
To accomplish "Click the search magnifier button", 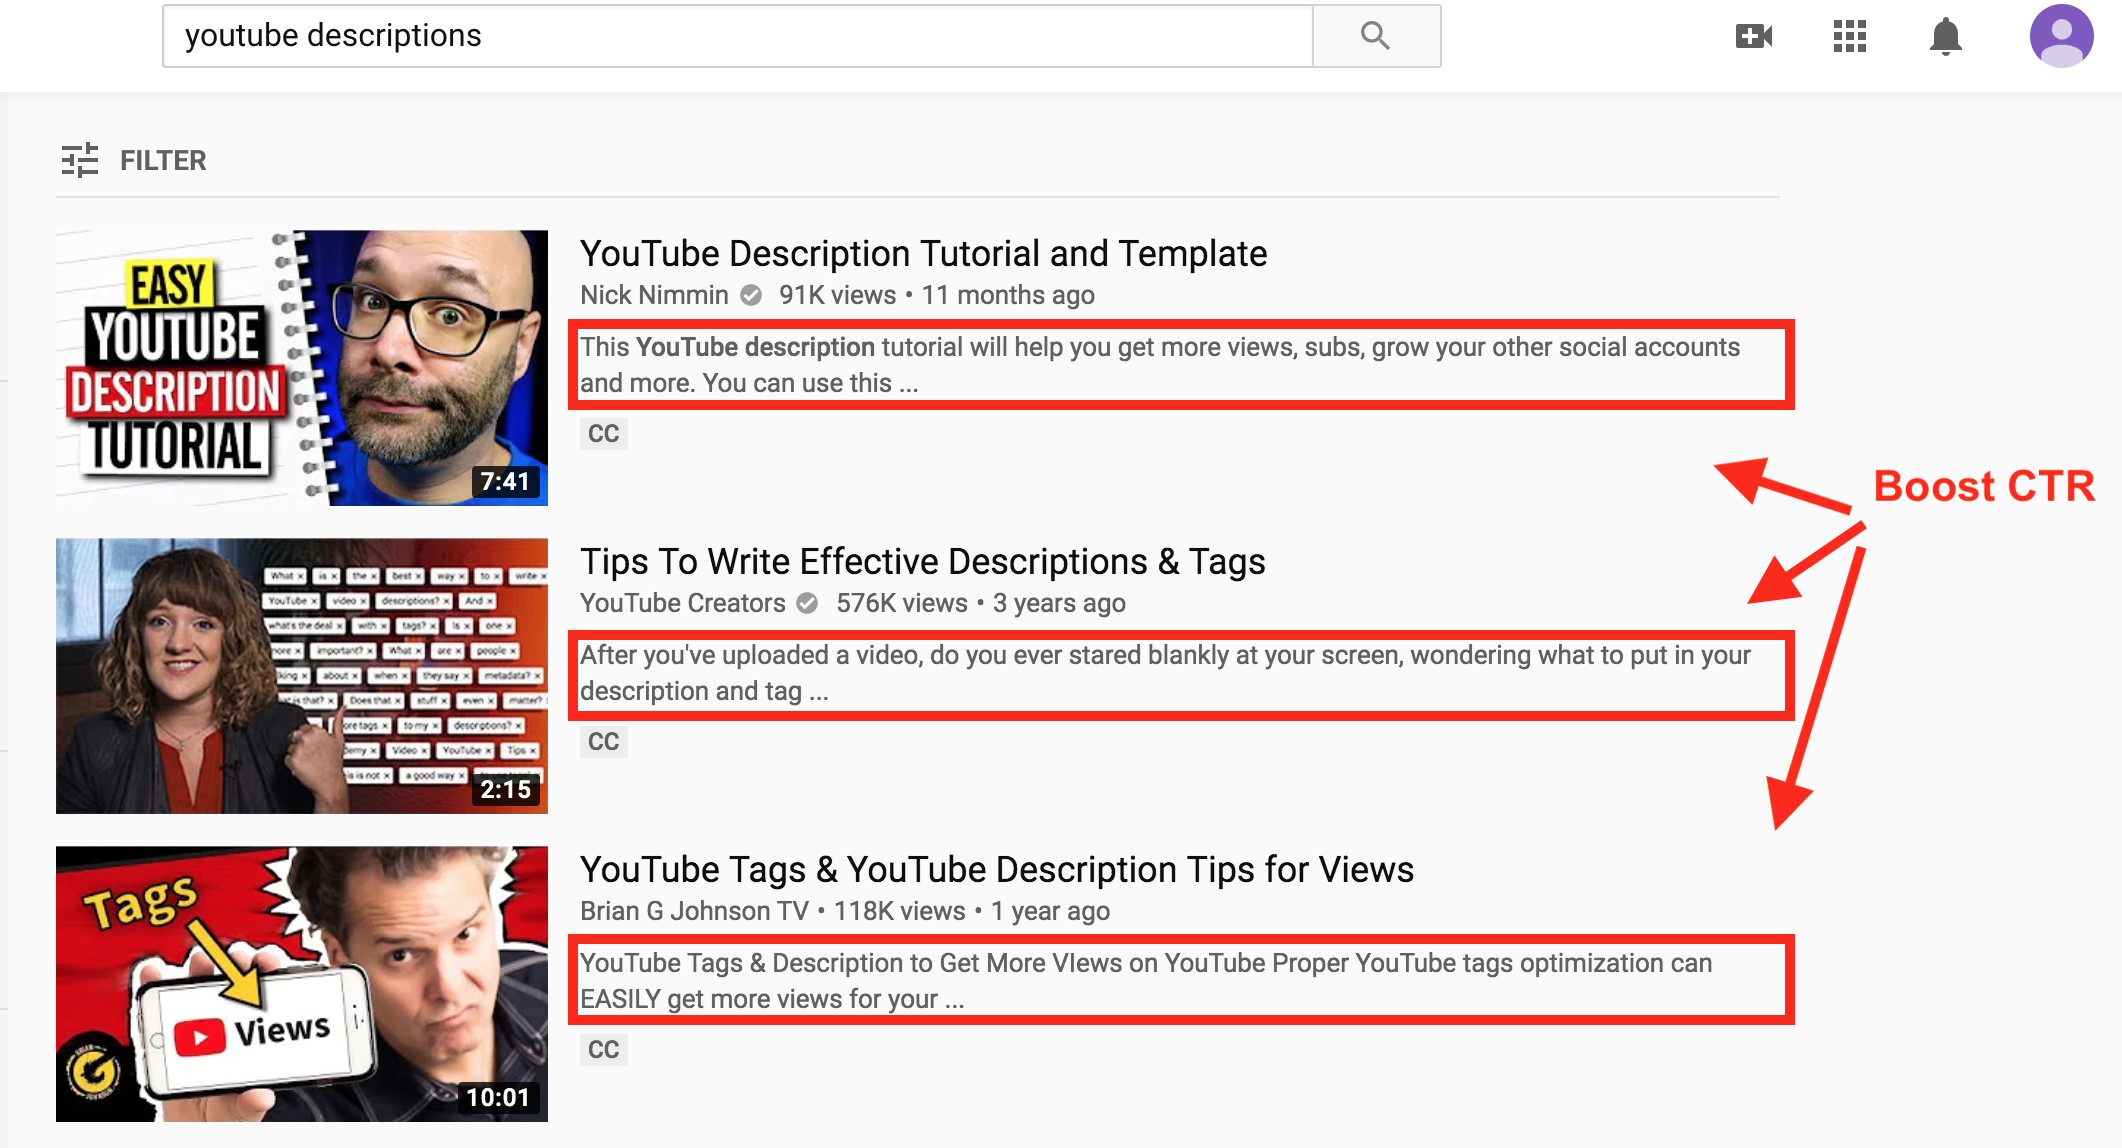I will coord(1376,36).
